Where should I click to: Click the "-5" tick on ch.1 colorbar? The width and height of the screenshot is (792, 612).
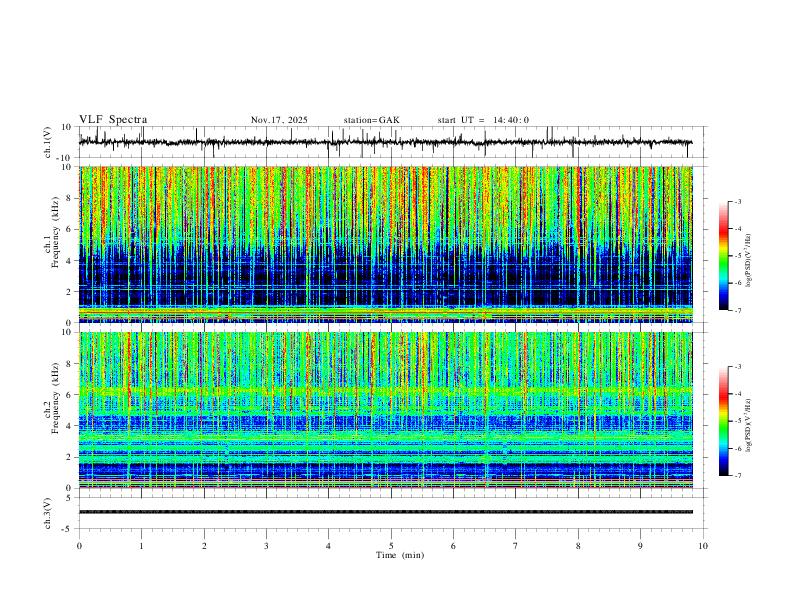point(737,256)
